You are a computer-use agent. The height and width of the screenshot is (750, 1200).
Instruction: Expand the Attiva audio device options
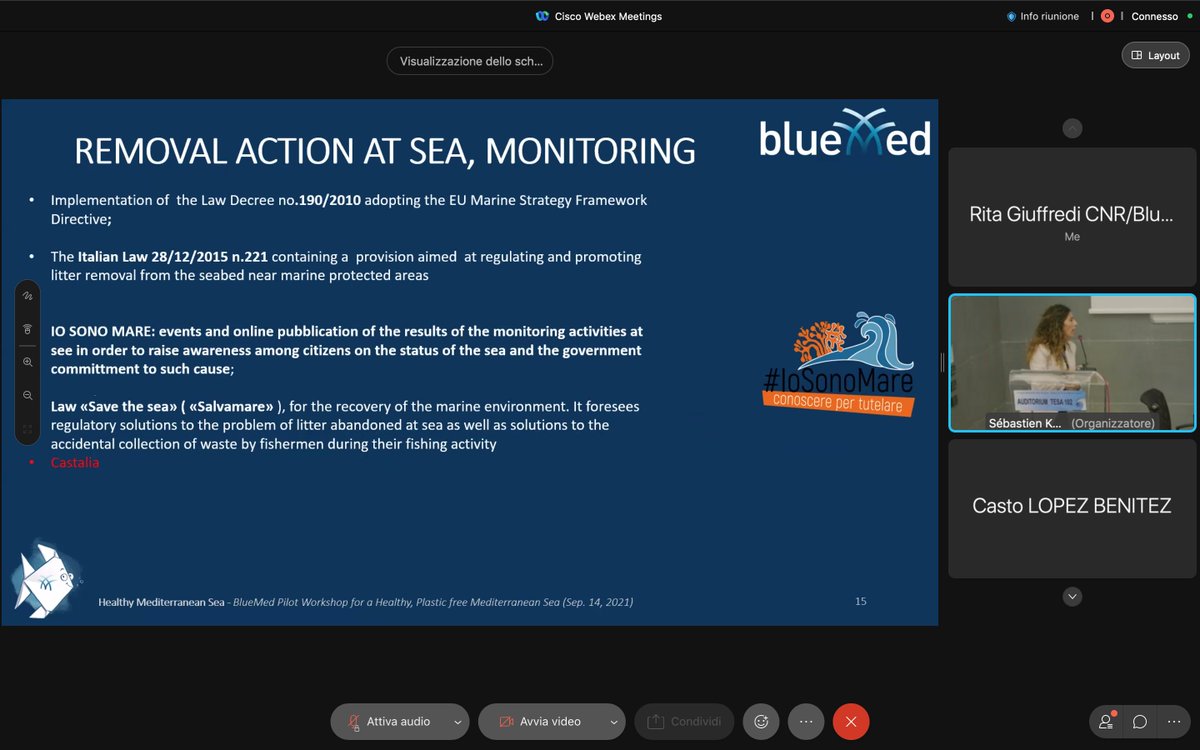point(455,721)
